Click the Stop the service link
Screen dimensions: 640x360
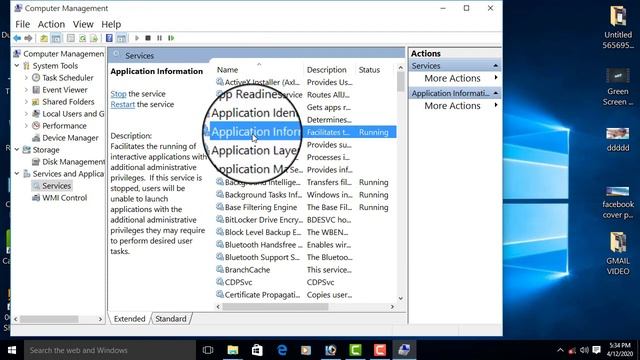pos(118,94)
